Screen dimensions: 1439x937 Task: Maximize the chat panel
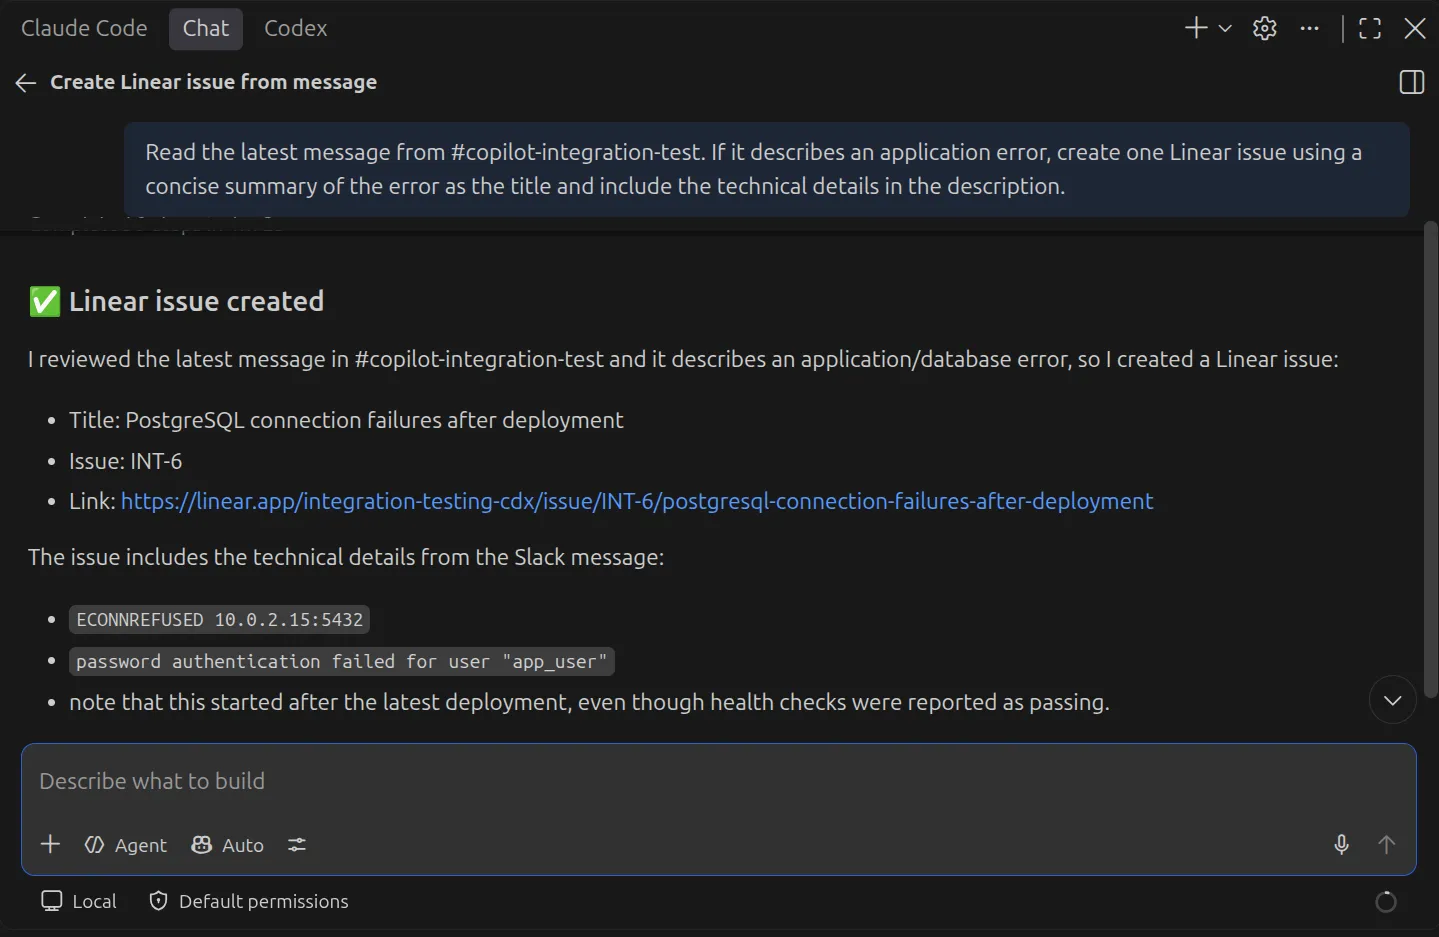point(1370,28)
